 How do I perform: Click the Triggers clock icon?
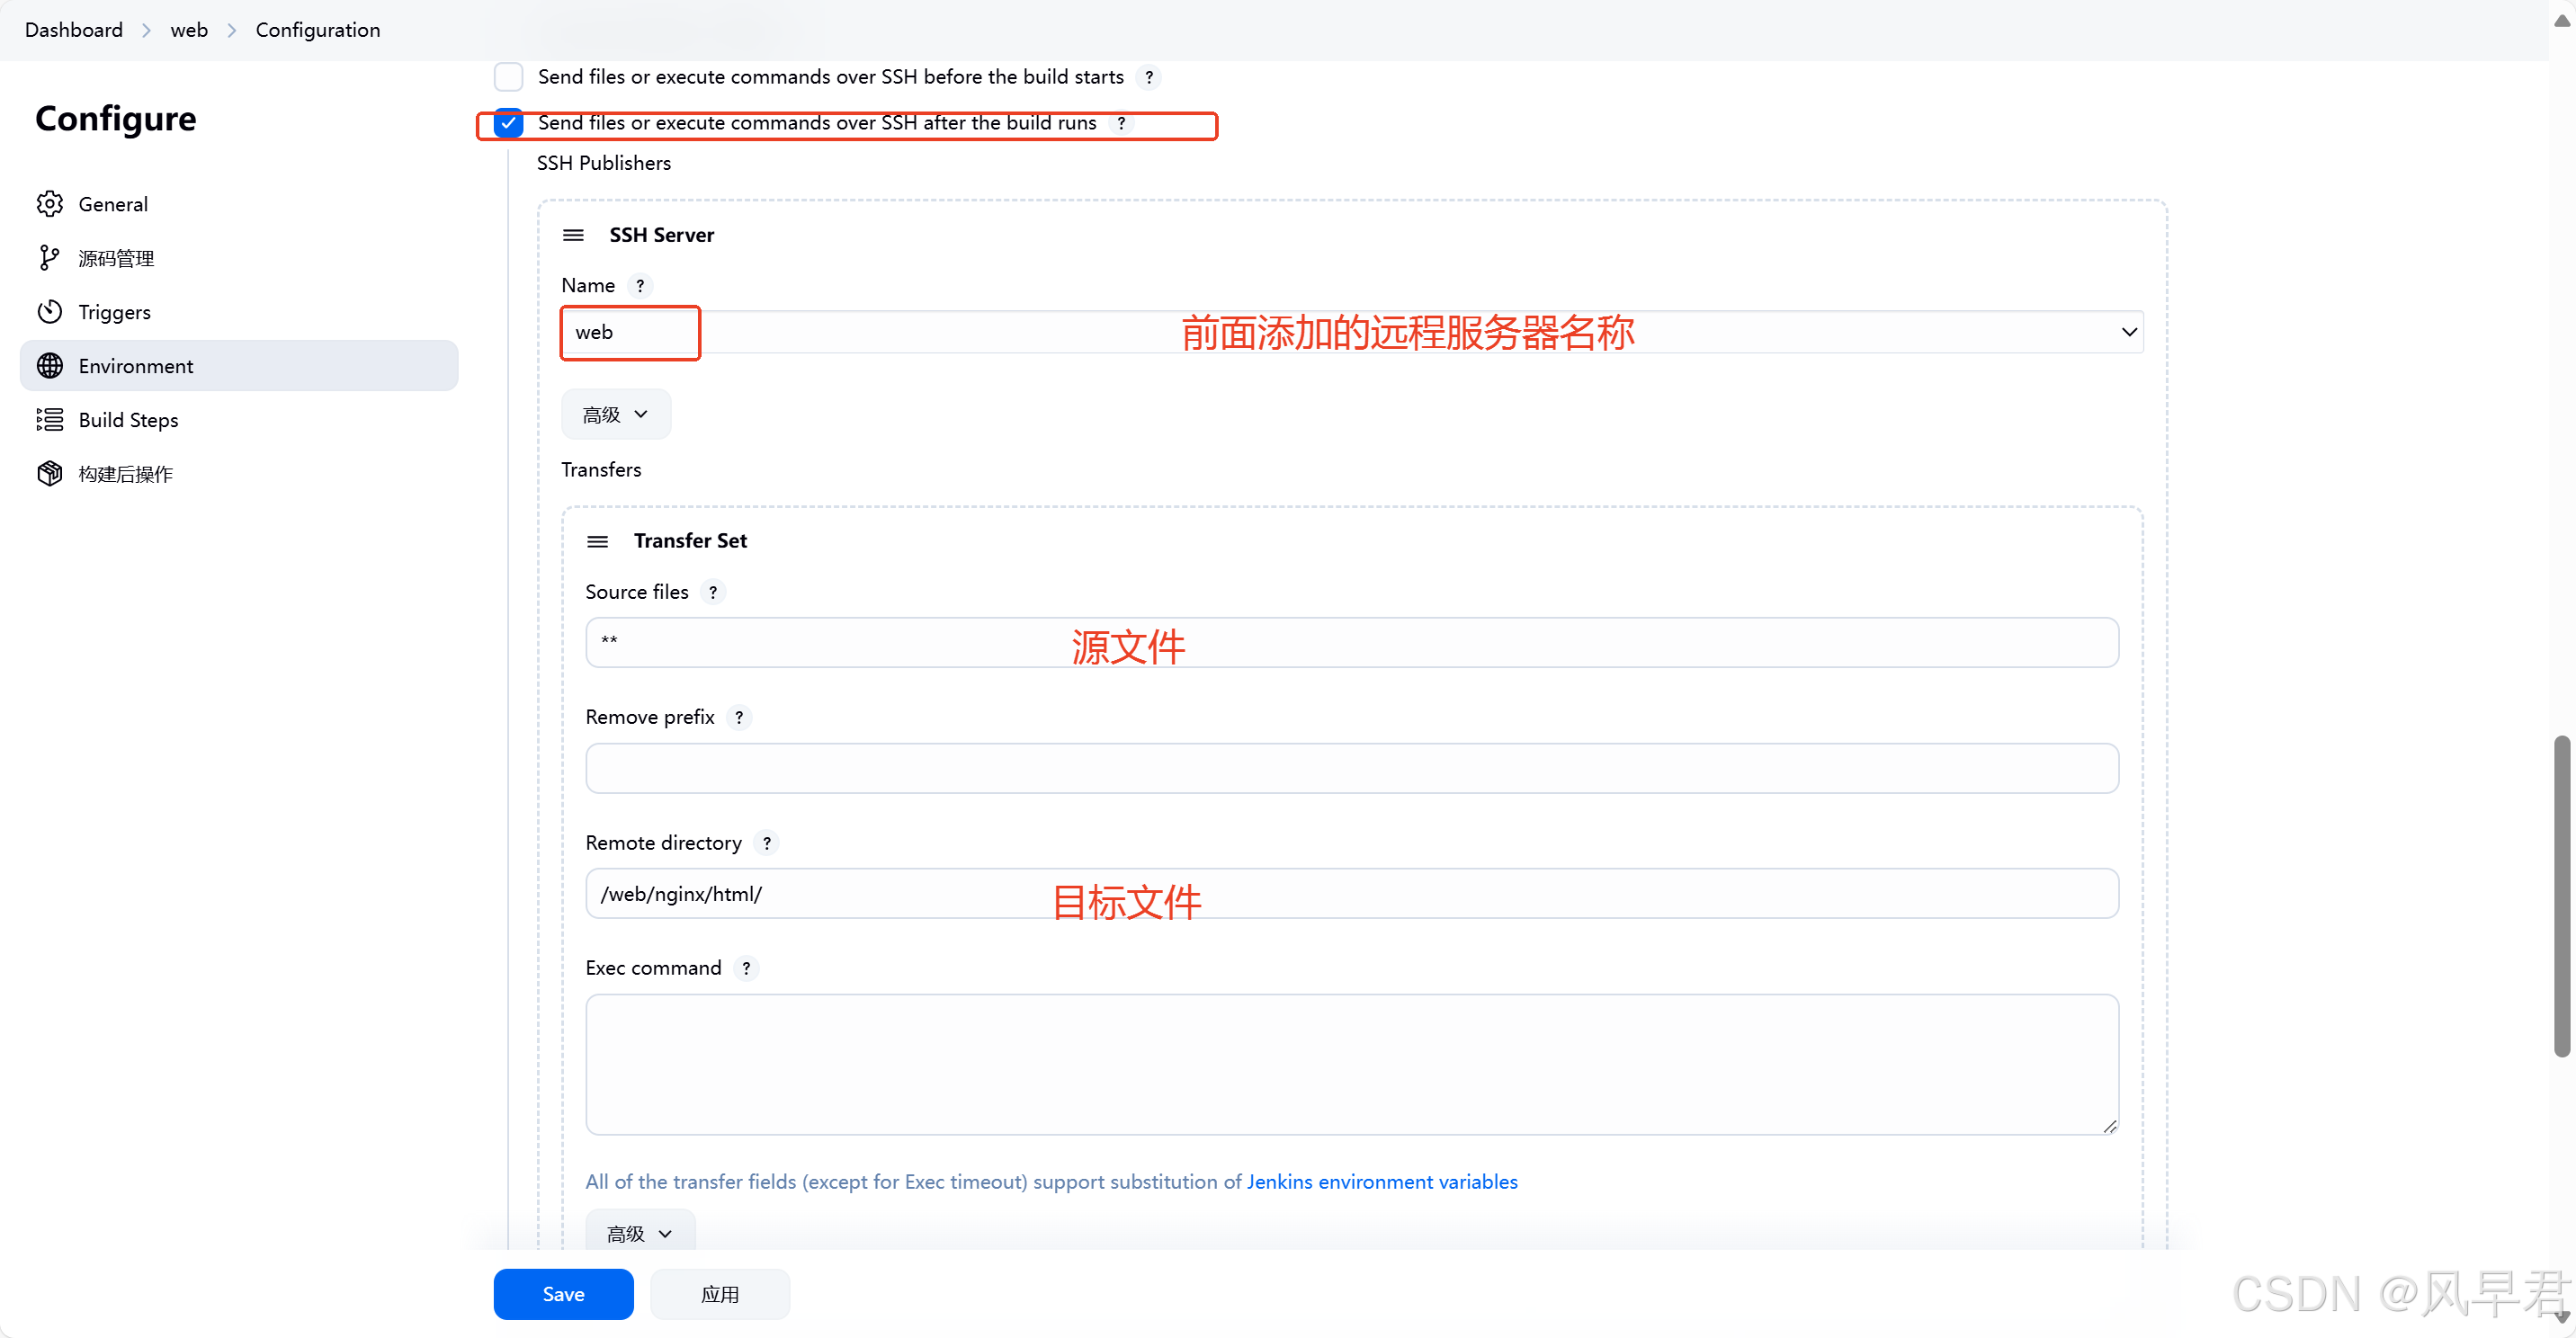[x=50, y=312]
